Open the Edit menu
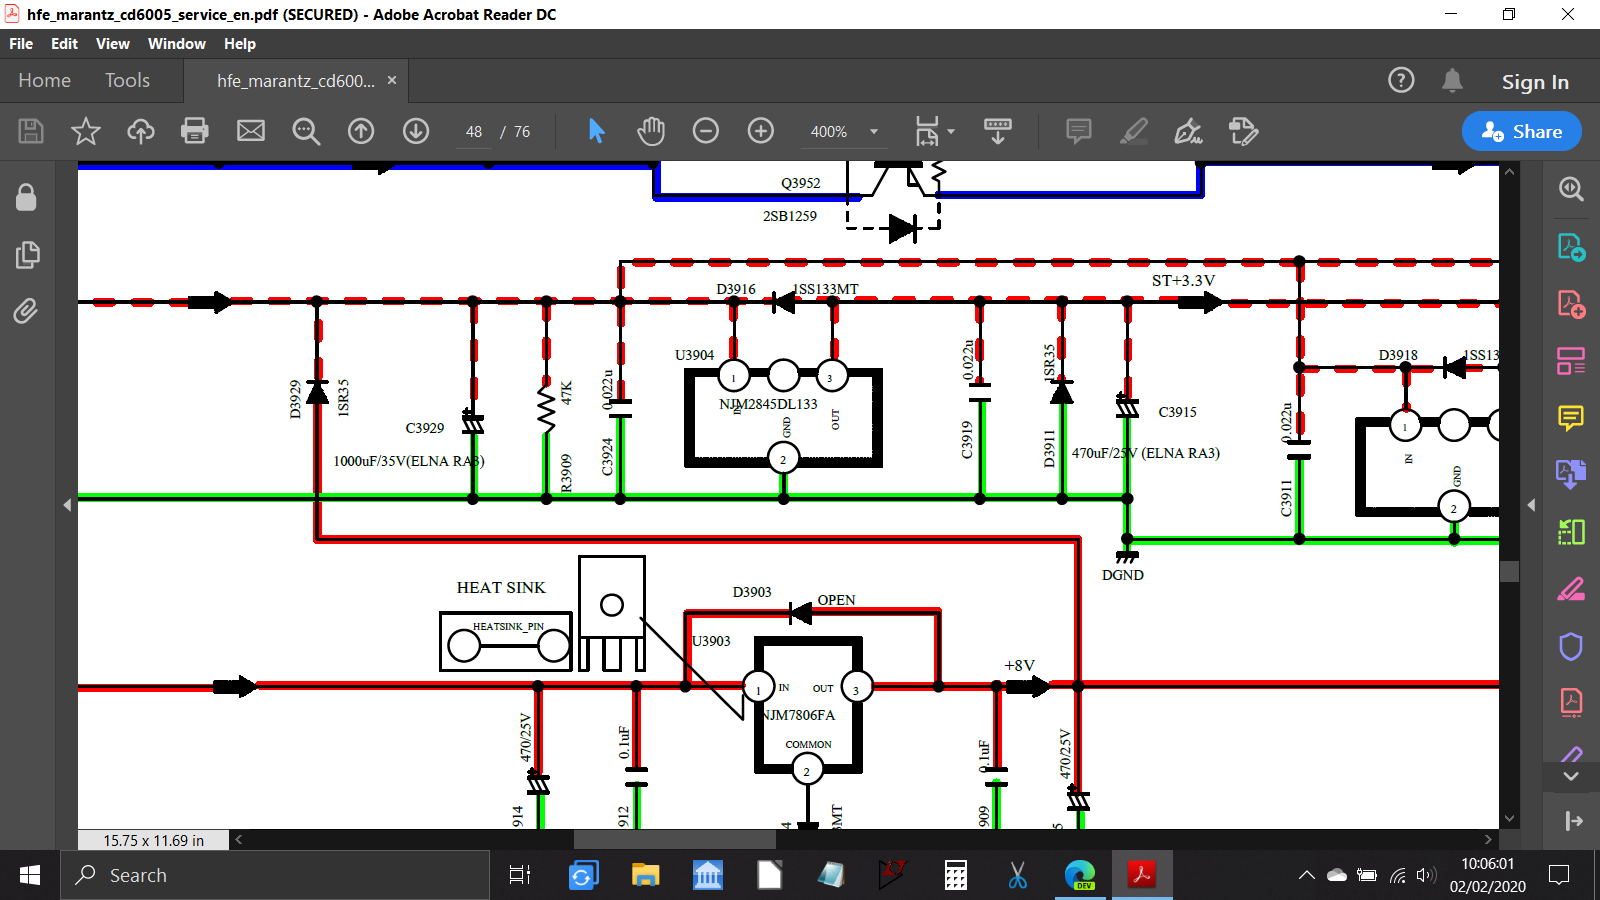This screenshot has width=1600, height=900. point(64,44)
